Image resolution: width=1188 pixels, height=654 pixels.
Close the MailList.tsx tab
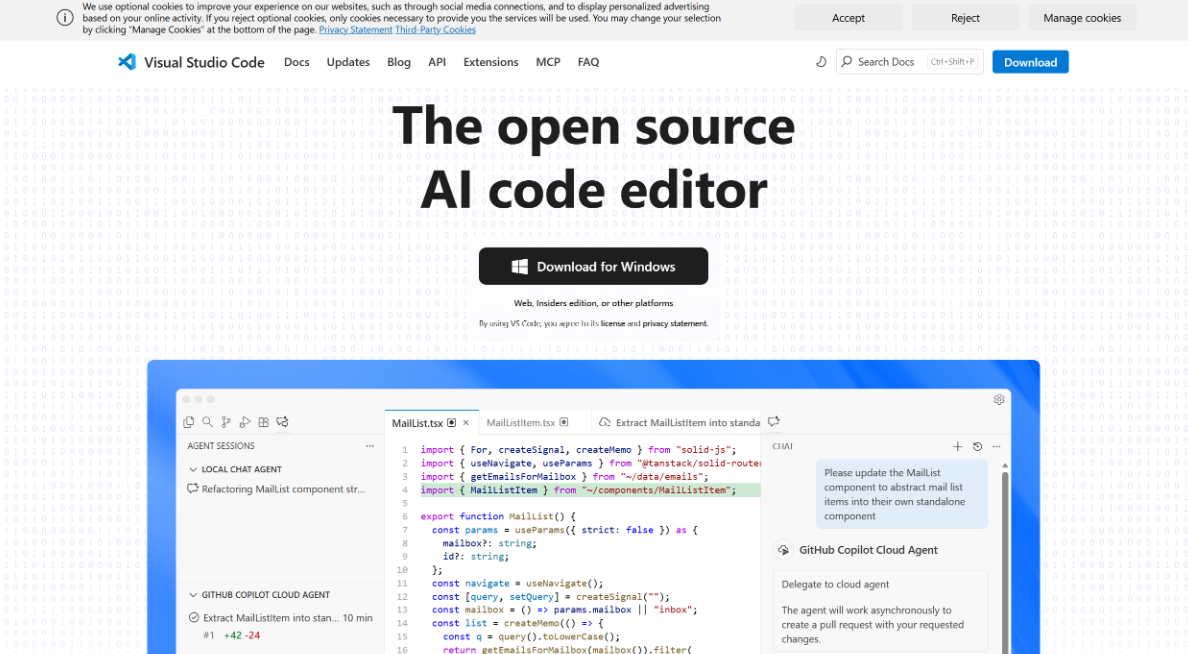coord(466,423)
